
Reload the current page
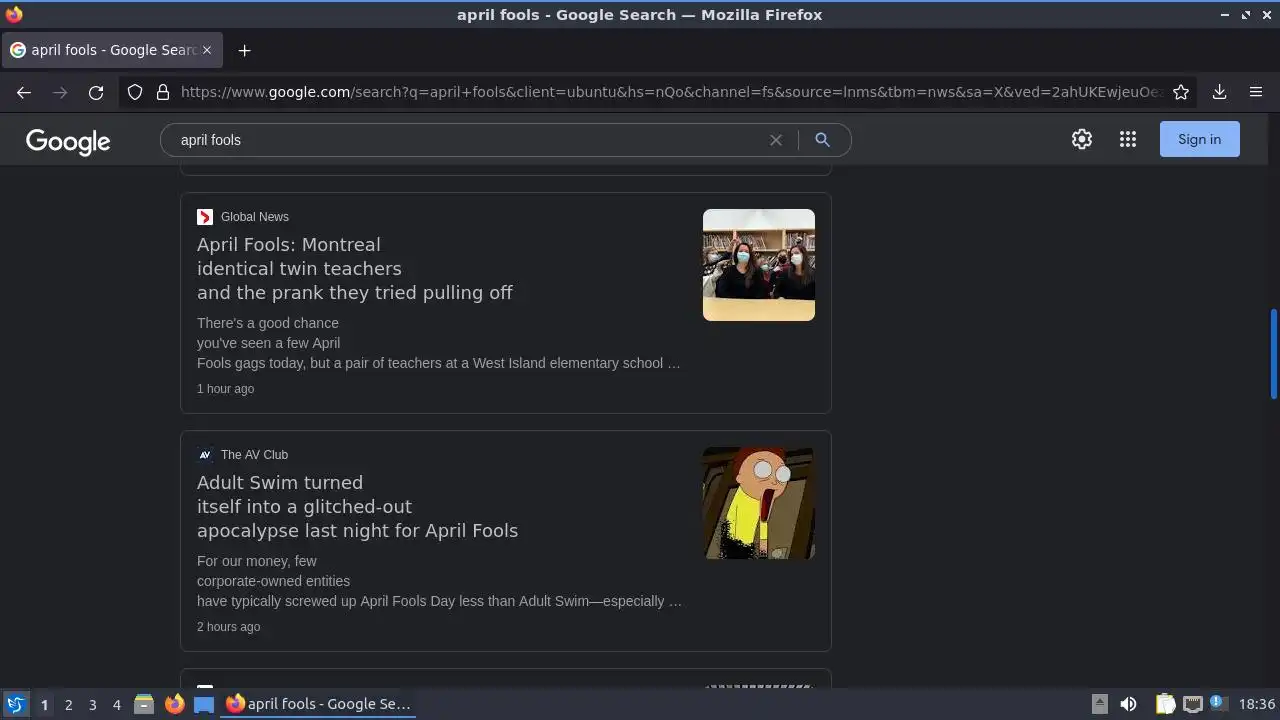(96, 92)
